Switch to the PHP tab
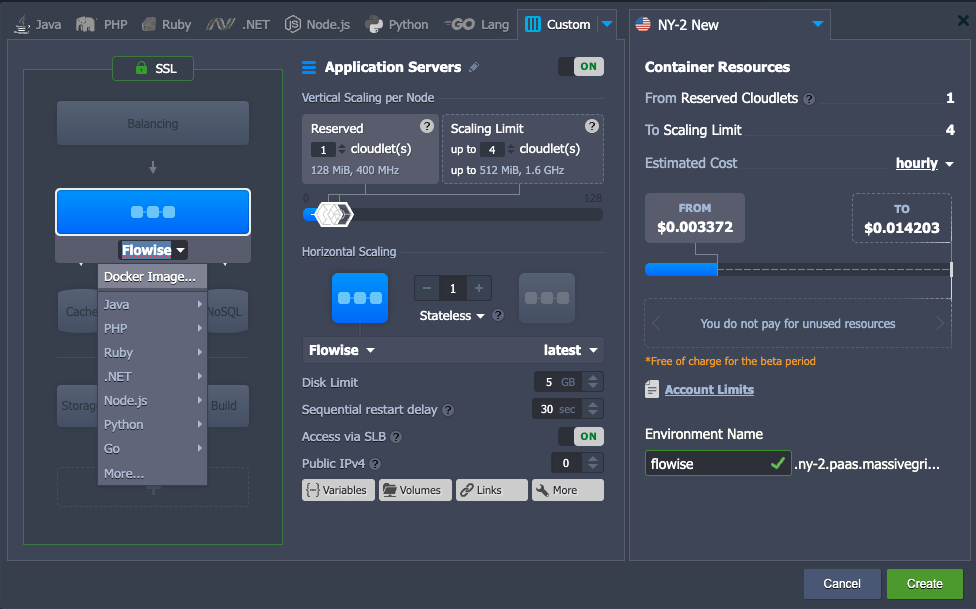 (101, 25)
